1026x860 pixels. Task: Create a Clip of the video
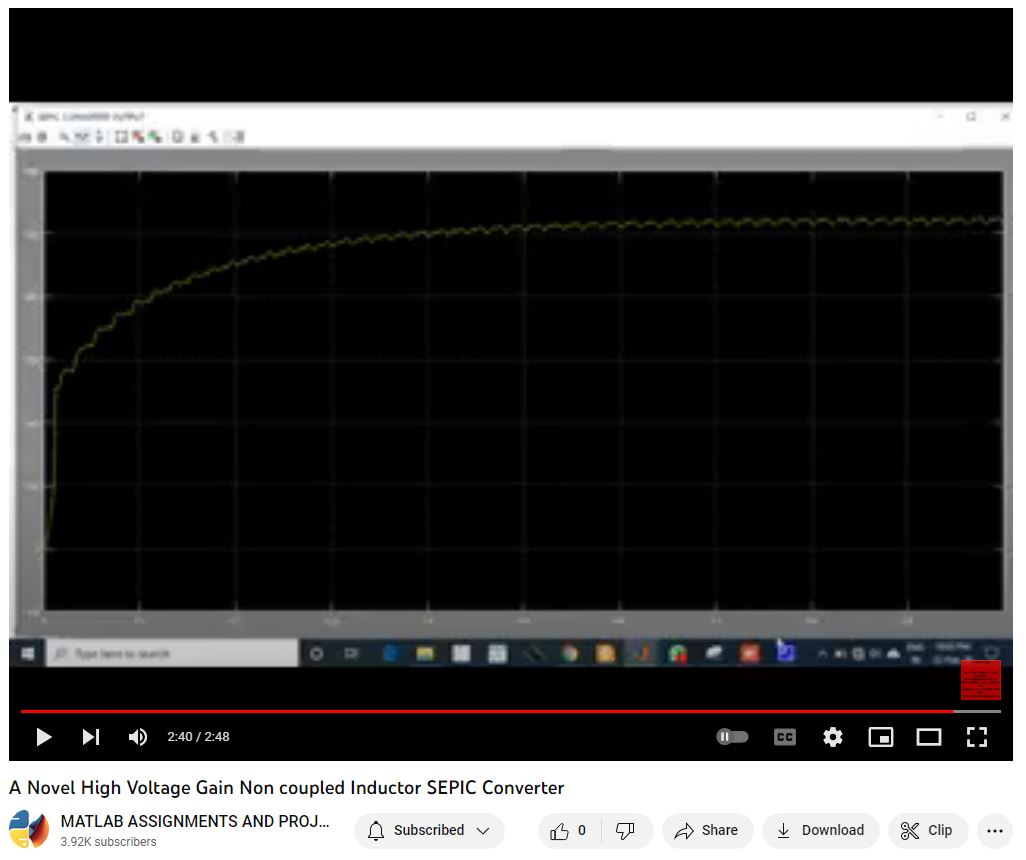928,831
